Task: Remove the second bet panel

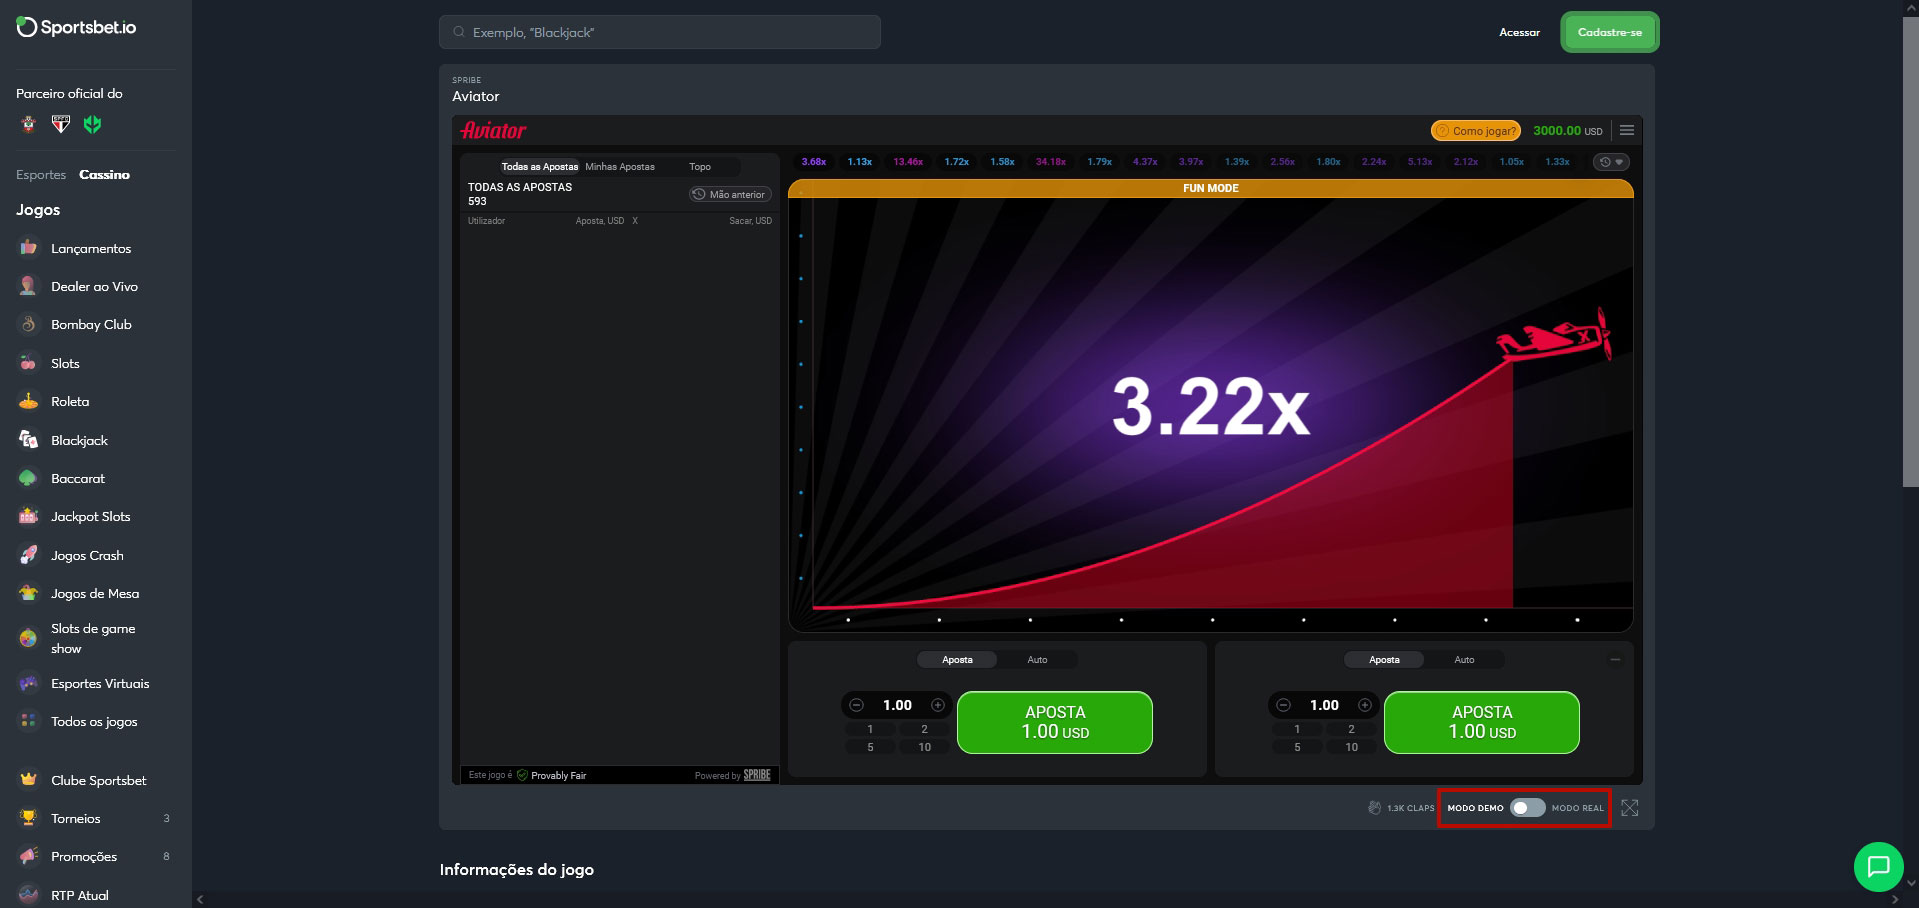Action: tap(1615, 659)
